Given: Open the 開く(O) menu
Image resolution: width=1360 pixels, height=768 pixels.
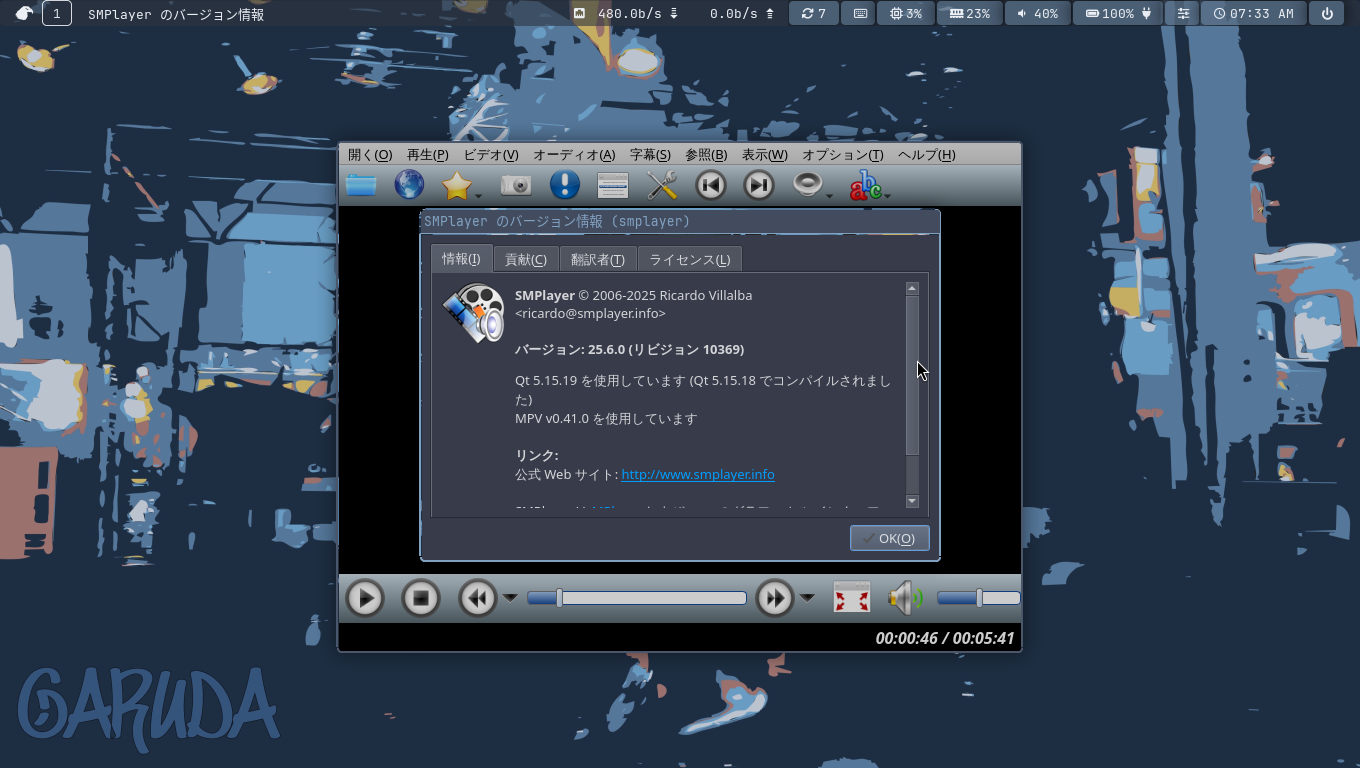Looking at the screenshot, I should (x=370, y=155).
